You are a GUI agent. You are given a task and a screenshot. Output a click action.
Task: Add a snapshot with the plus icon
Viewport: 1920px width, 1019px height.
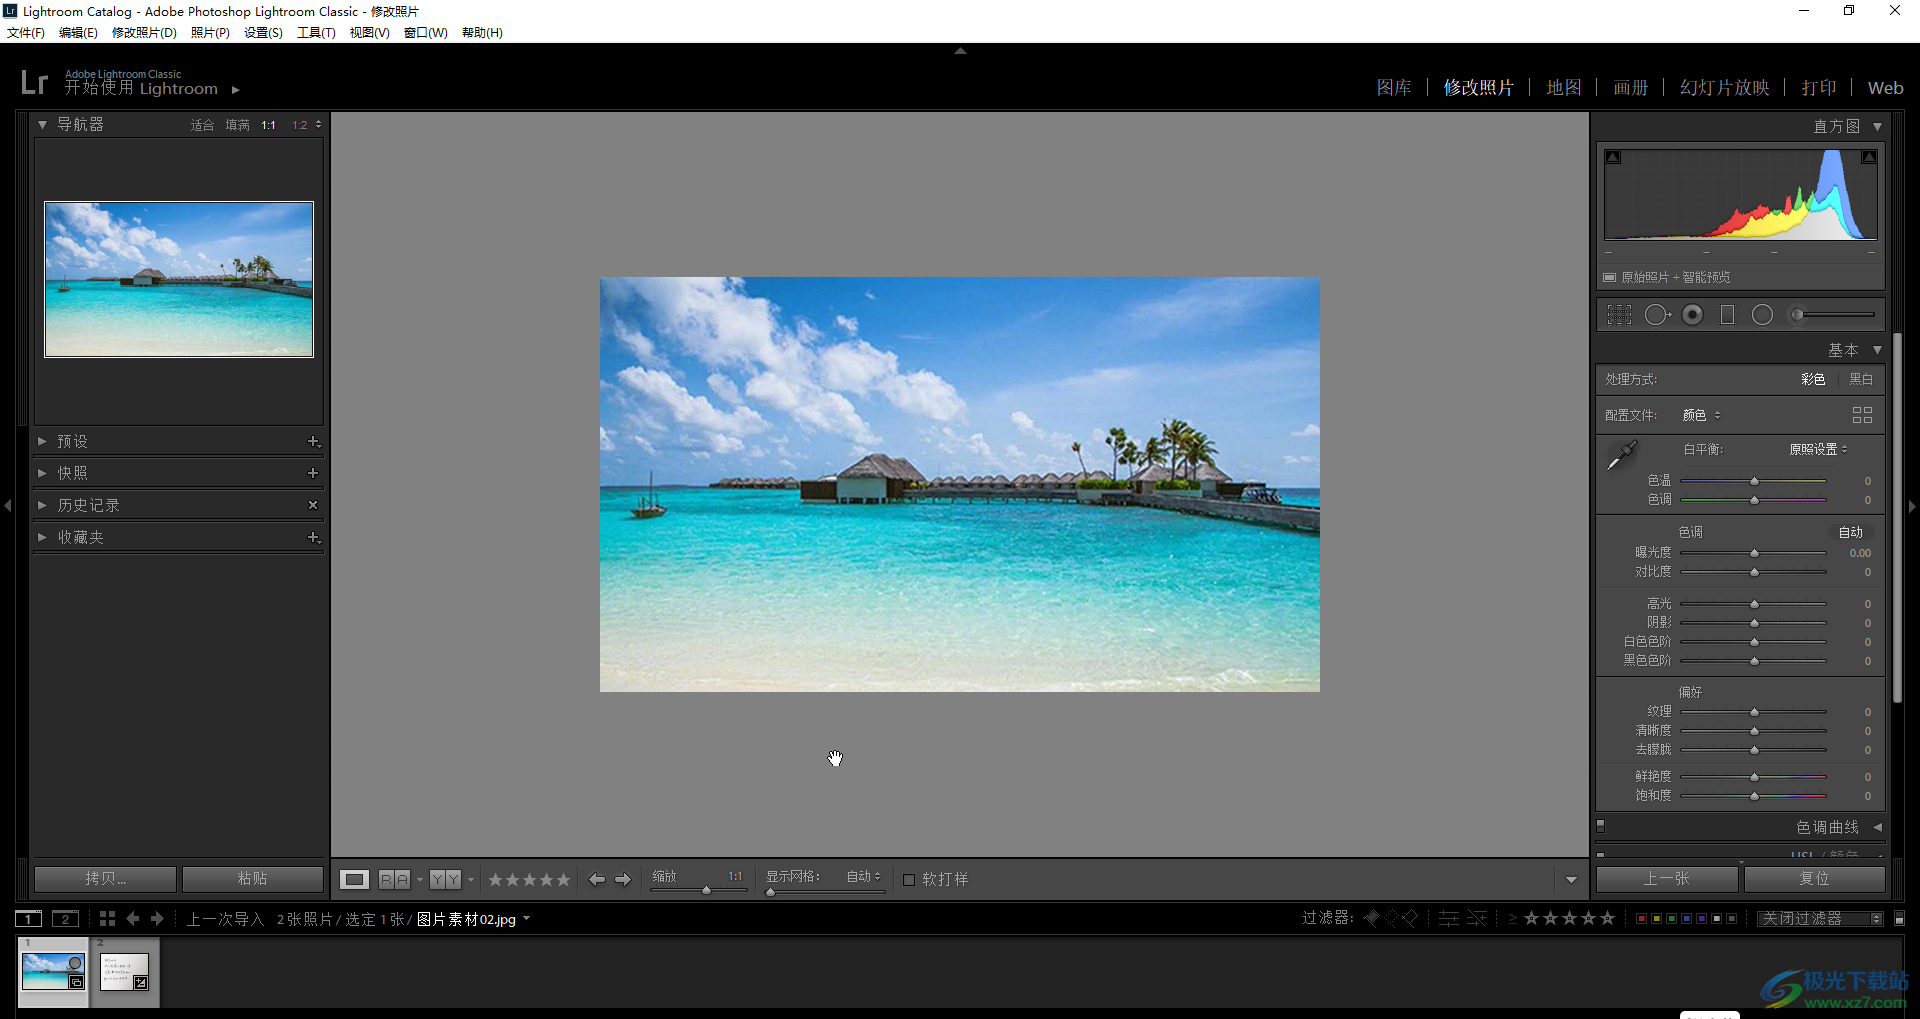(x=313, y=473)
